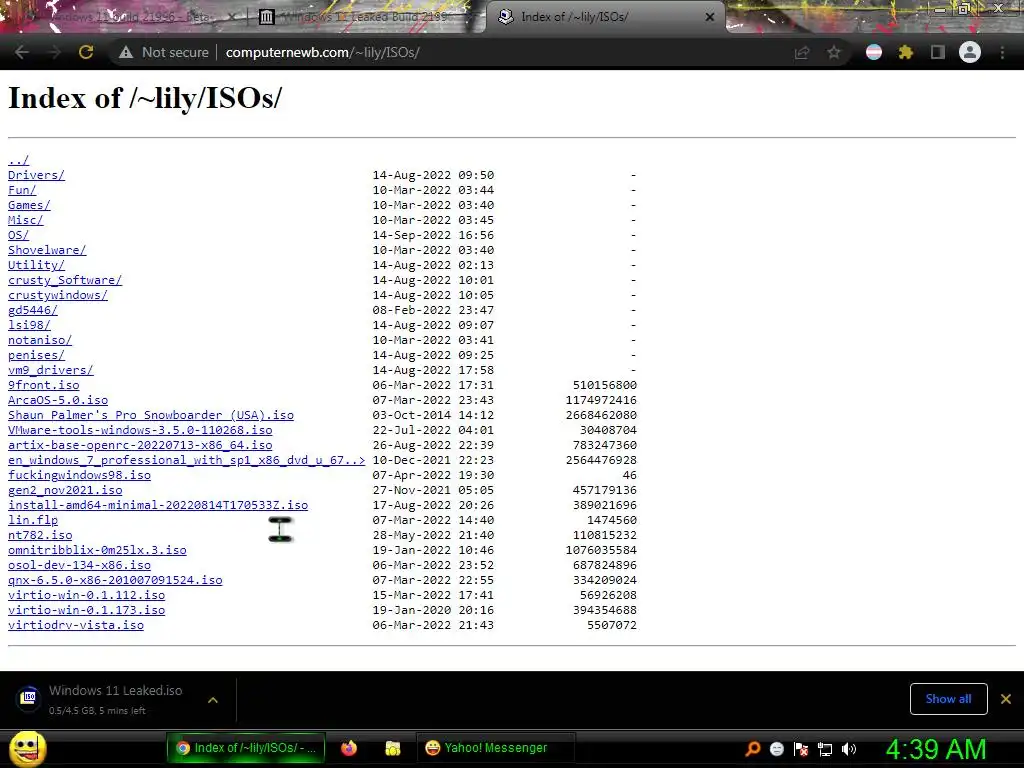Download VMware-tools-windows-3.5.0-110268.iso
Image resolution: width=1024 pixels, height=768 pixels.
coord(140,430)
